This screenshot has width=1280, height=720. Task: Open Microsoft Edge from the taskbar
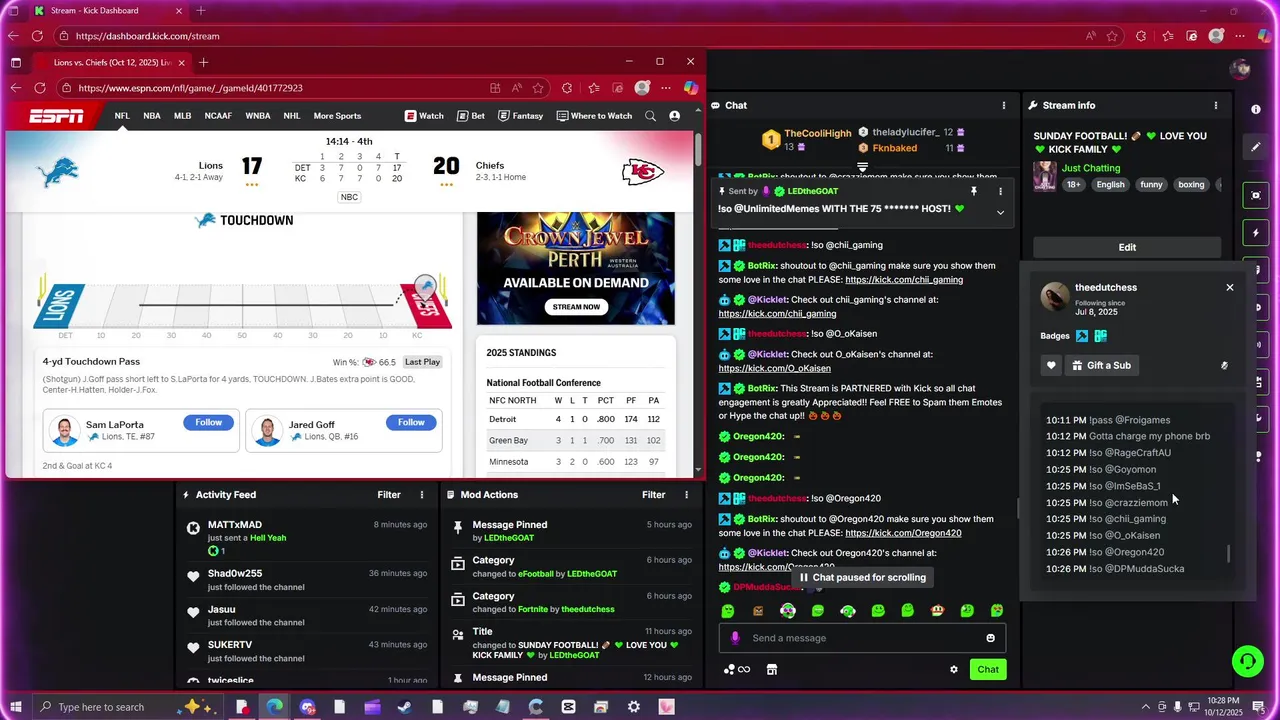pyautogui.click(x=274, y=707)
